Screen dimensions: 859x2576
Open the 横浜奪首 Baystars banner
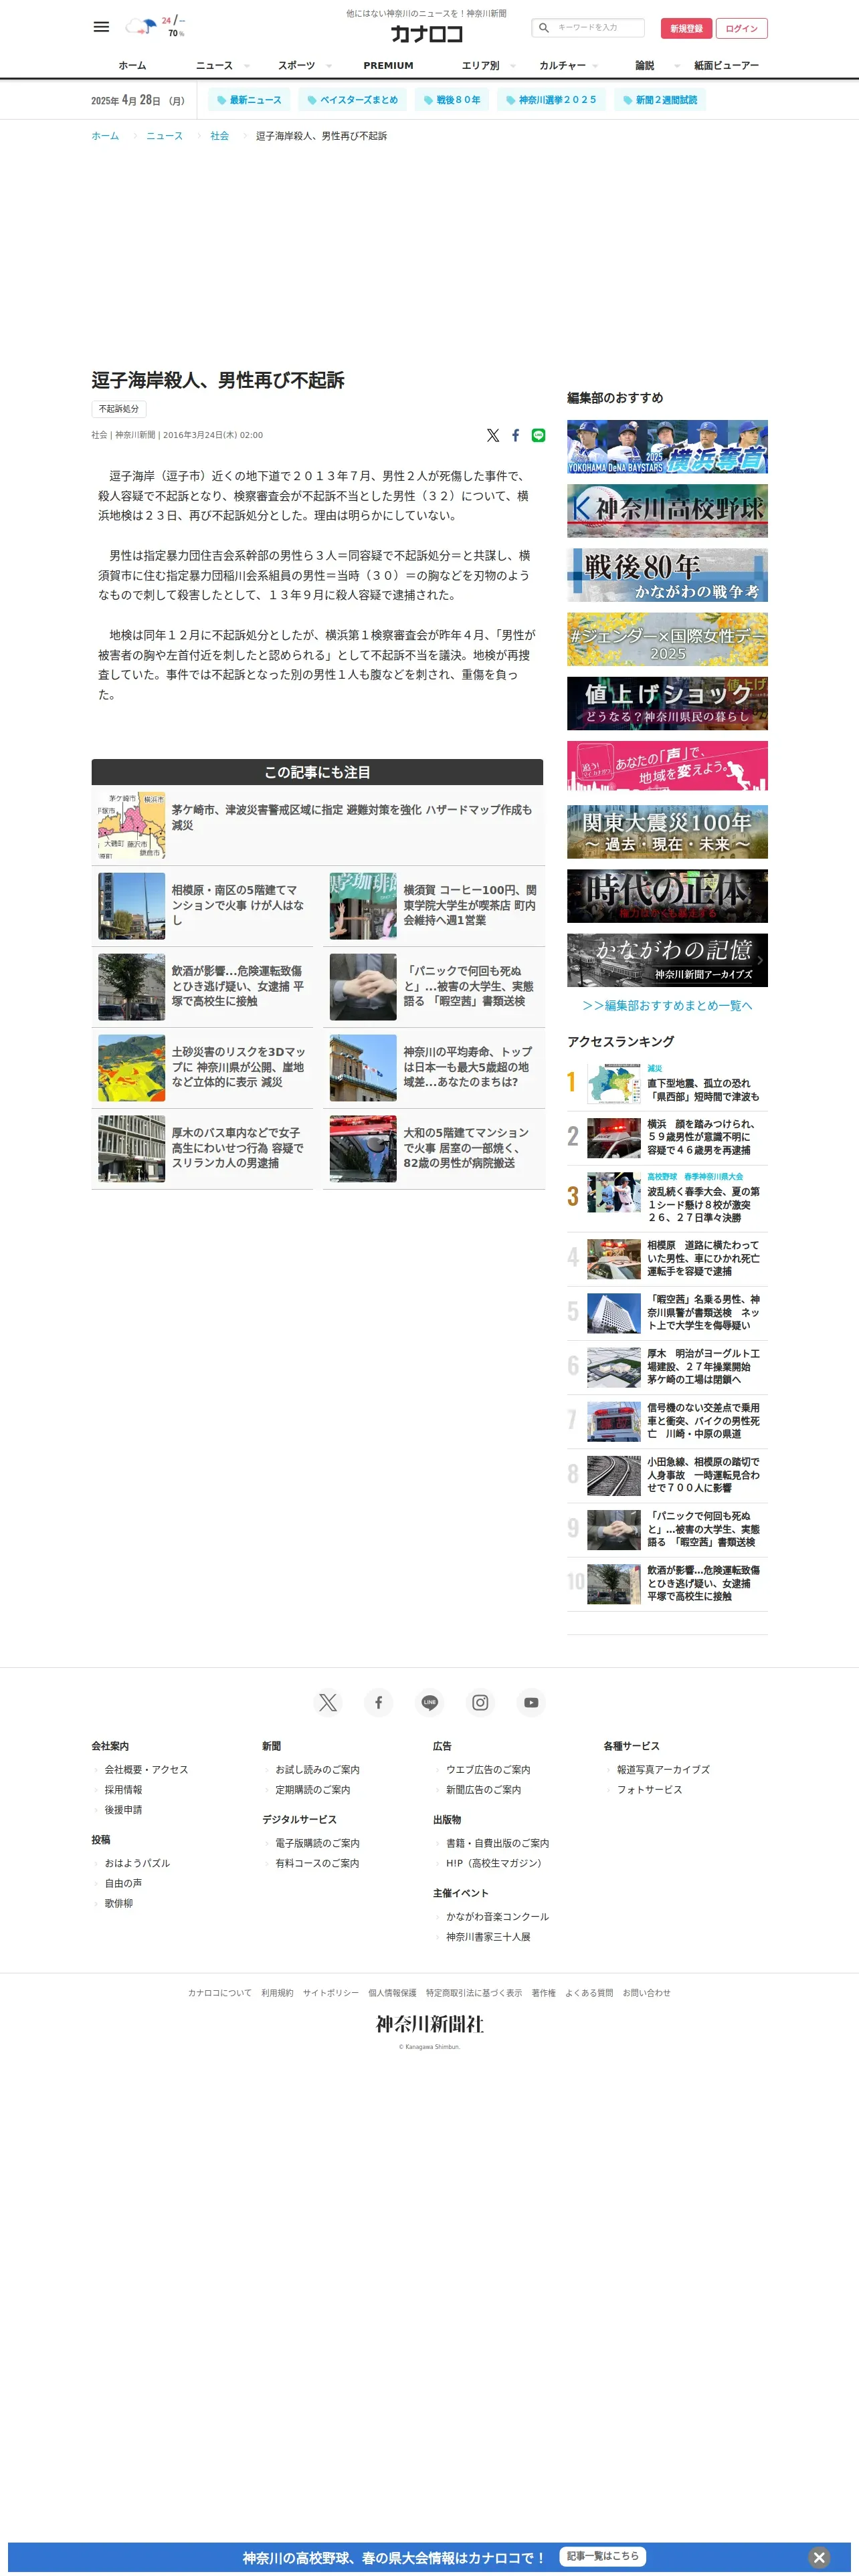[667, 446]
